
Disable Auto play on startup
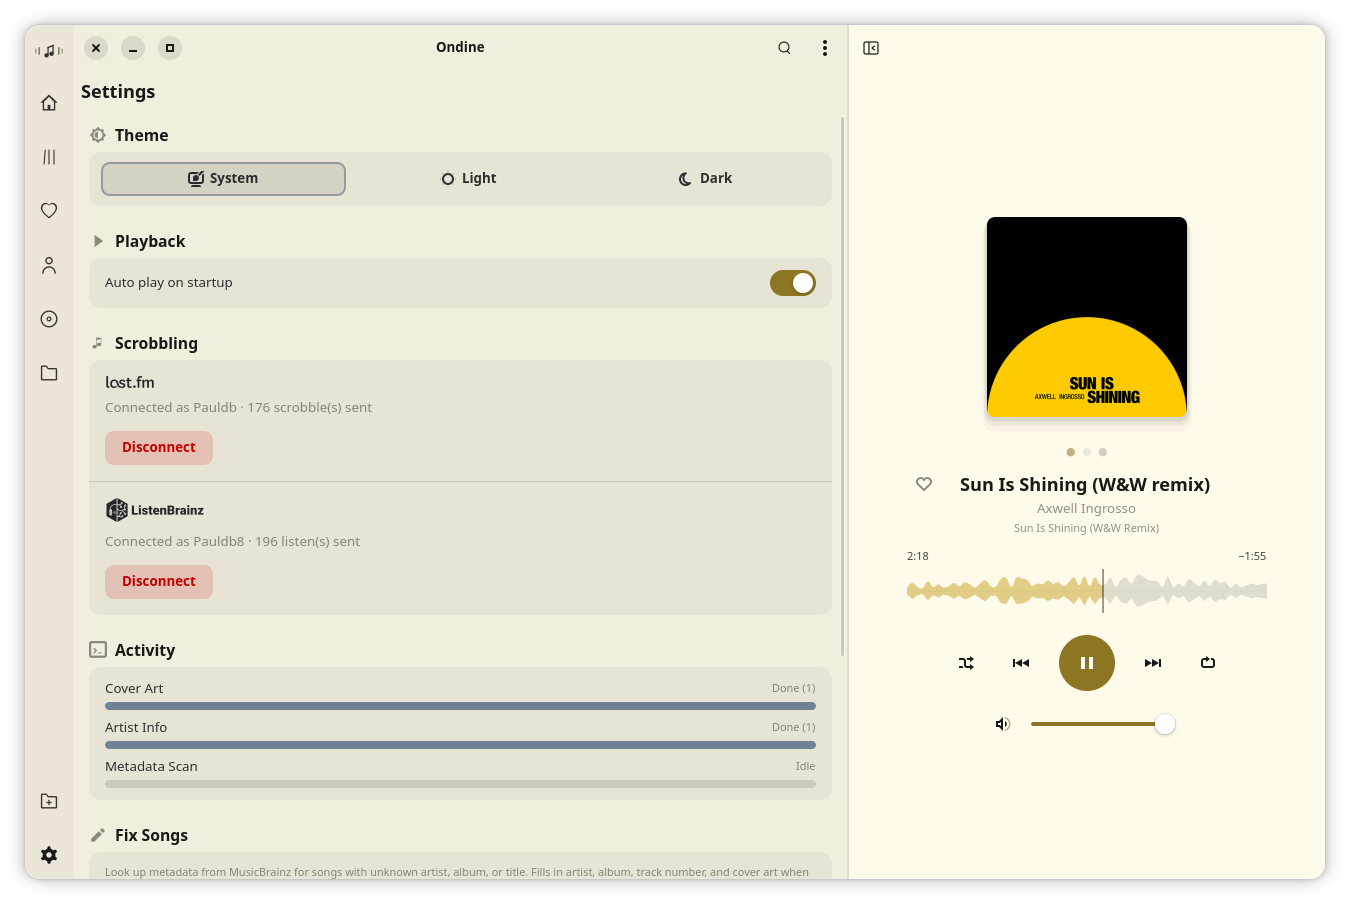tap(792, 283)
